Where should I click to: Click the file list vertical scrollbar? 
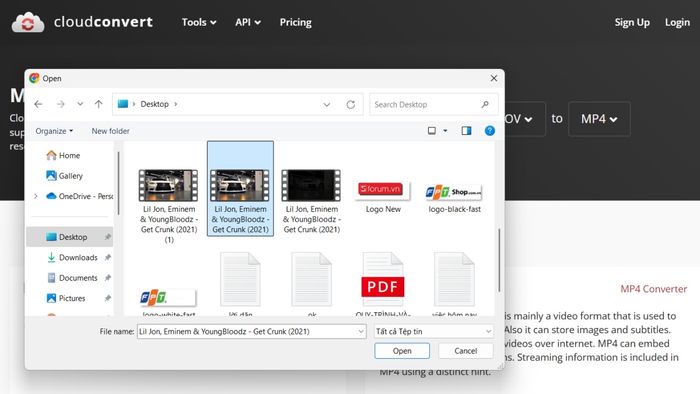tap(499, 261)
